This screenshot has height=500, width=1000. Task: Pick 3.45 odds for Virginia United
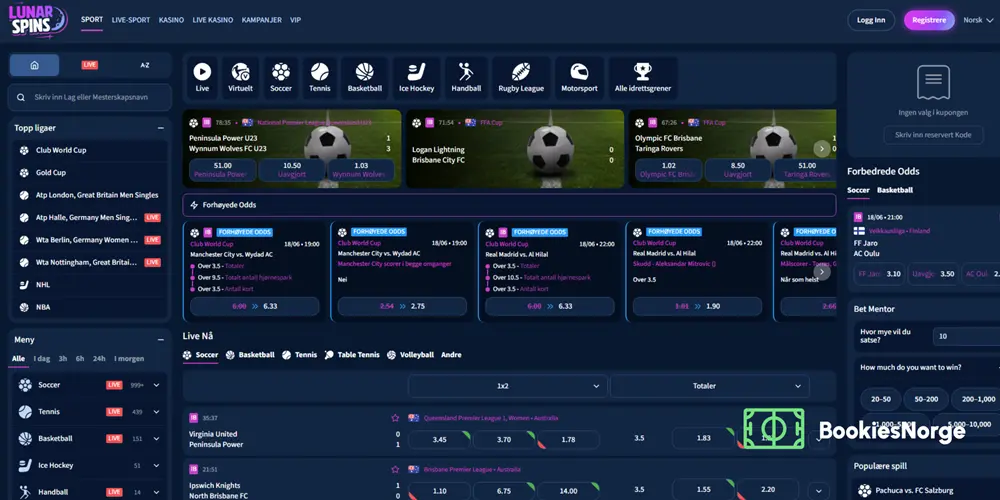[439, 439]
